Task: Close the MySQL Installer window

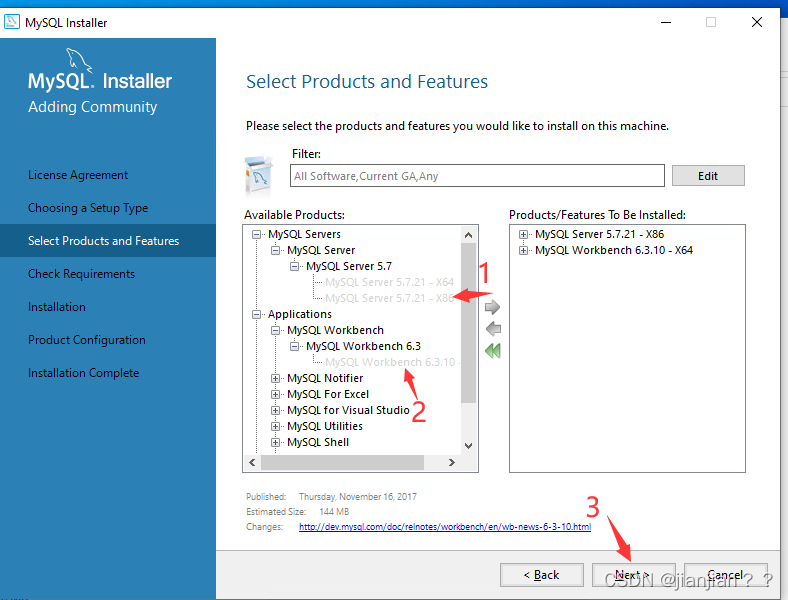Action: (x=757, y=22)
